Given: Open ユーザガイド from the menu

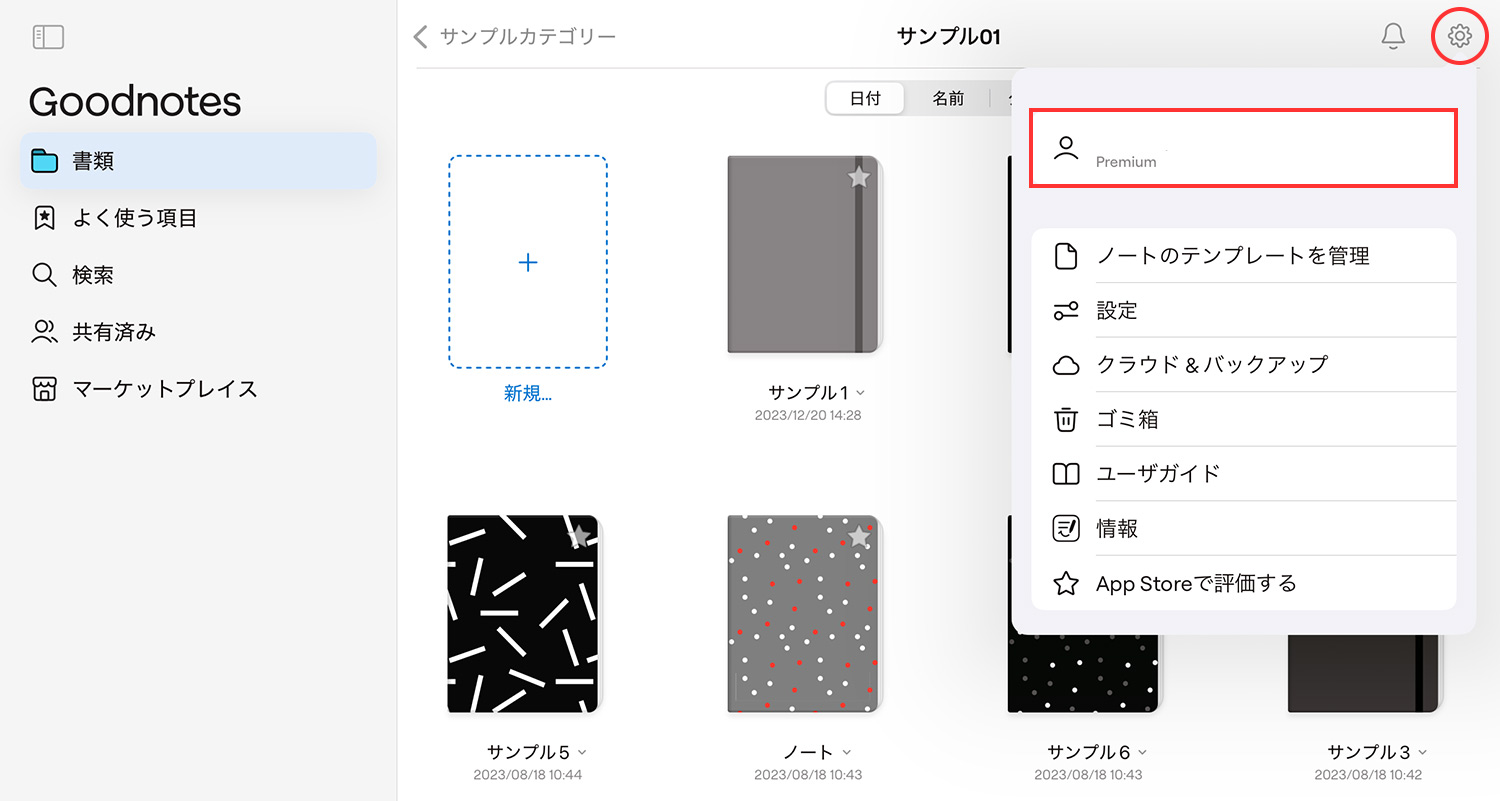Looking at the screenshot, I should (1243, 474).
